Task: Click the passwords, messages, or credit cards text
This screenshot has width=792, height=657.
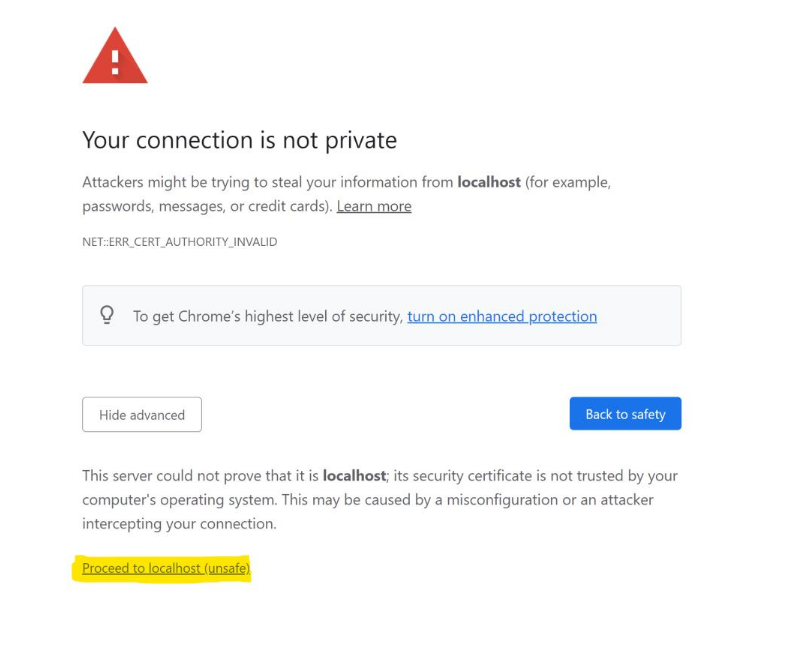Action: click(207, 206)
